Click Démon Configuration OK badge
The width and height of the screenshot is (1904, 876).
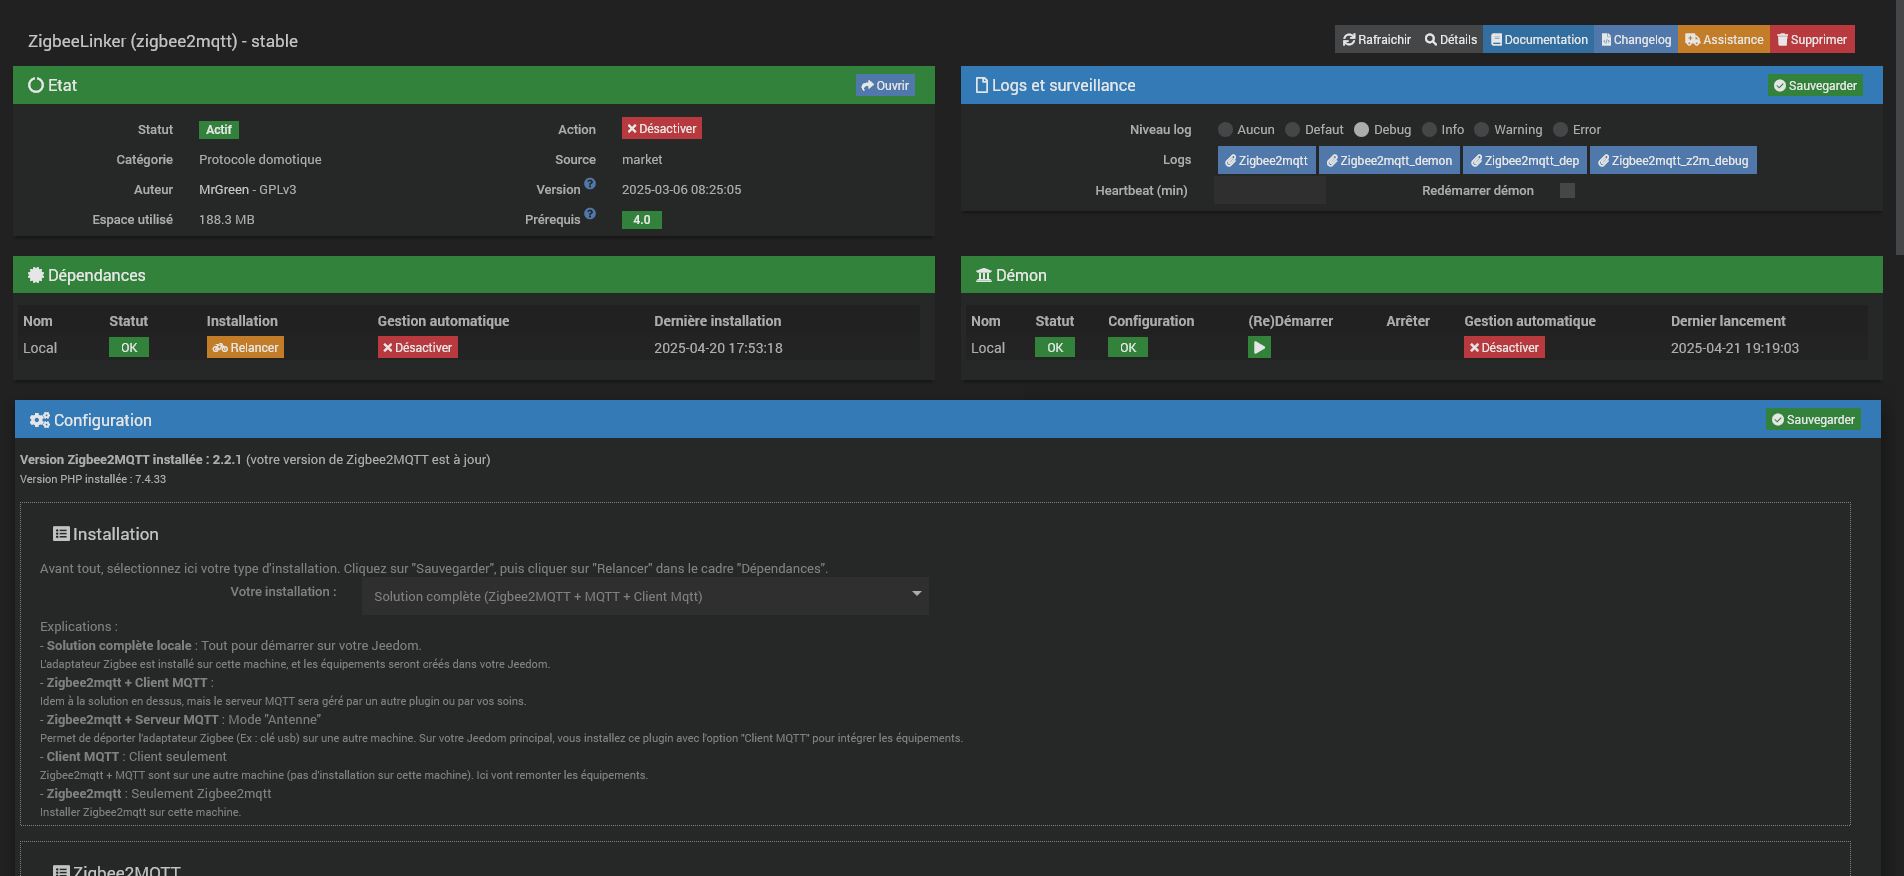coord(1128,348)
